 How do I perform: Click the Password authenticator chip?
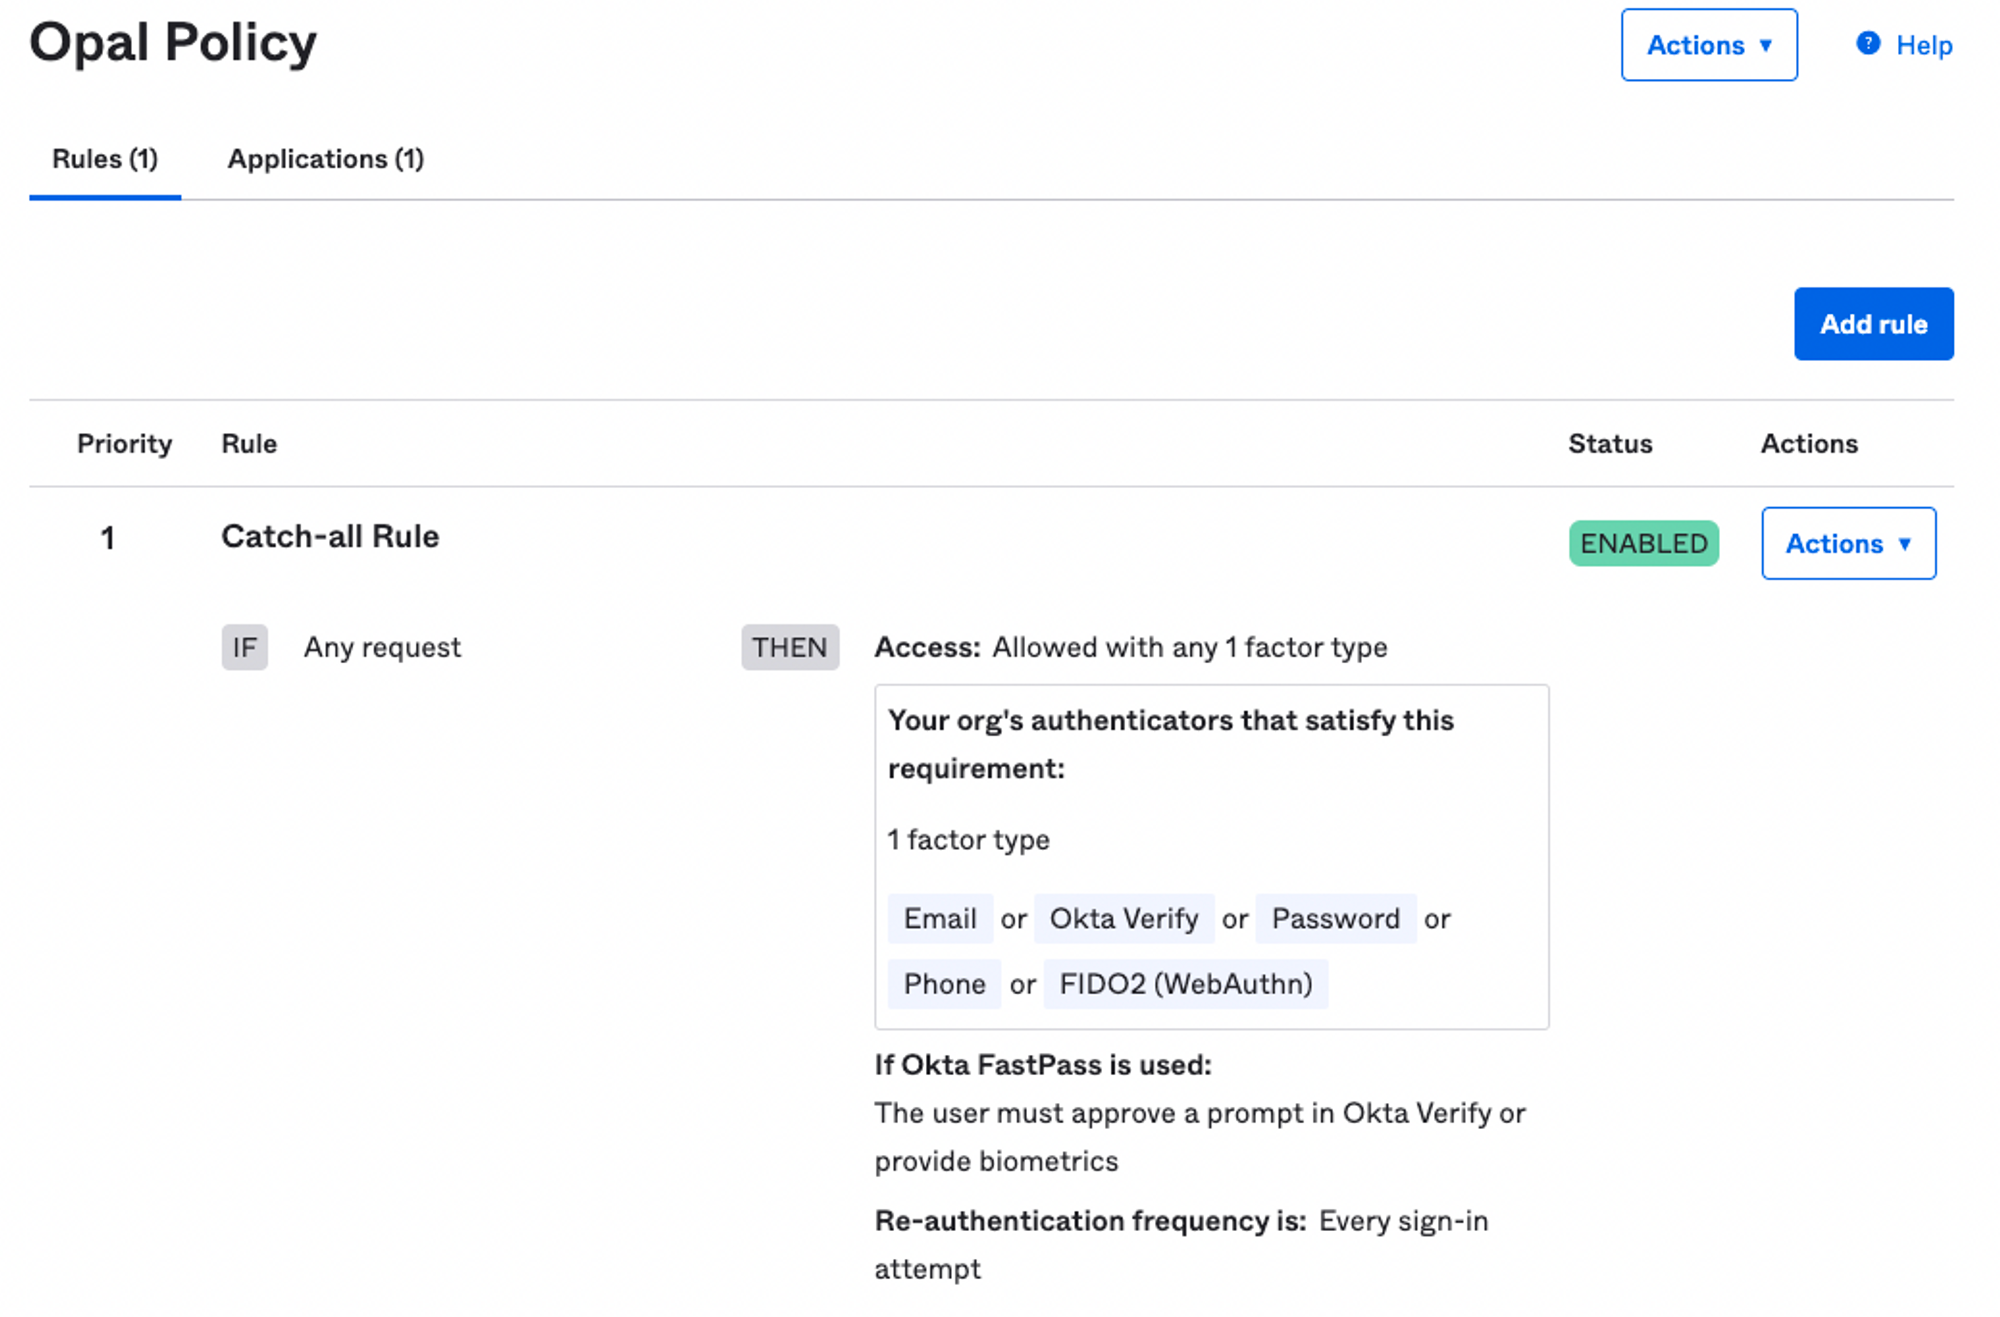[1334, 918]
